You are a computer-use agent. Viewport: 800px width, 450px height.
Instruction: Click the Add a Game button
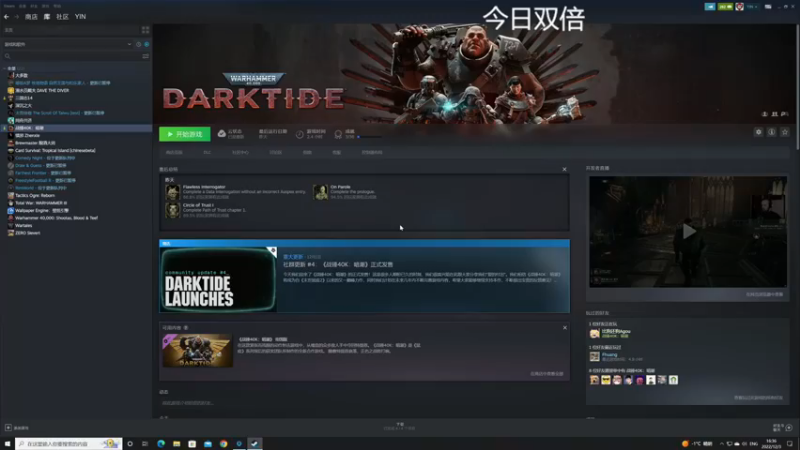pos(17,428)
